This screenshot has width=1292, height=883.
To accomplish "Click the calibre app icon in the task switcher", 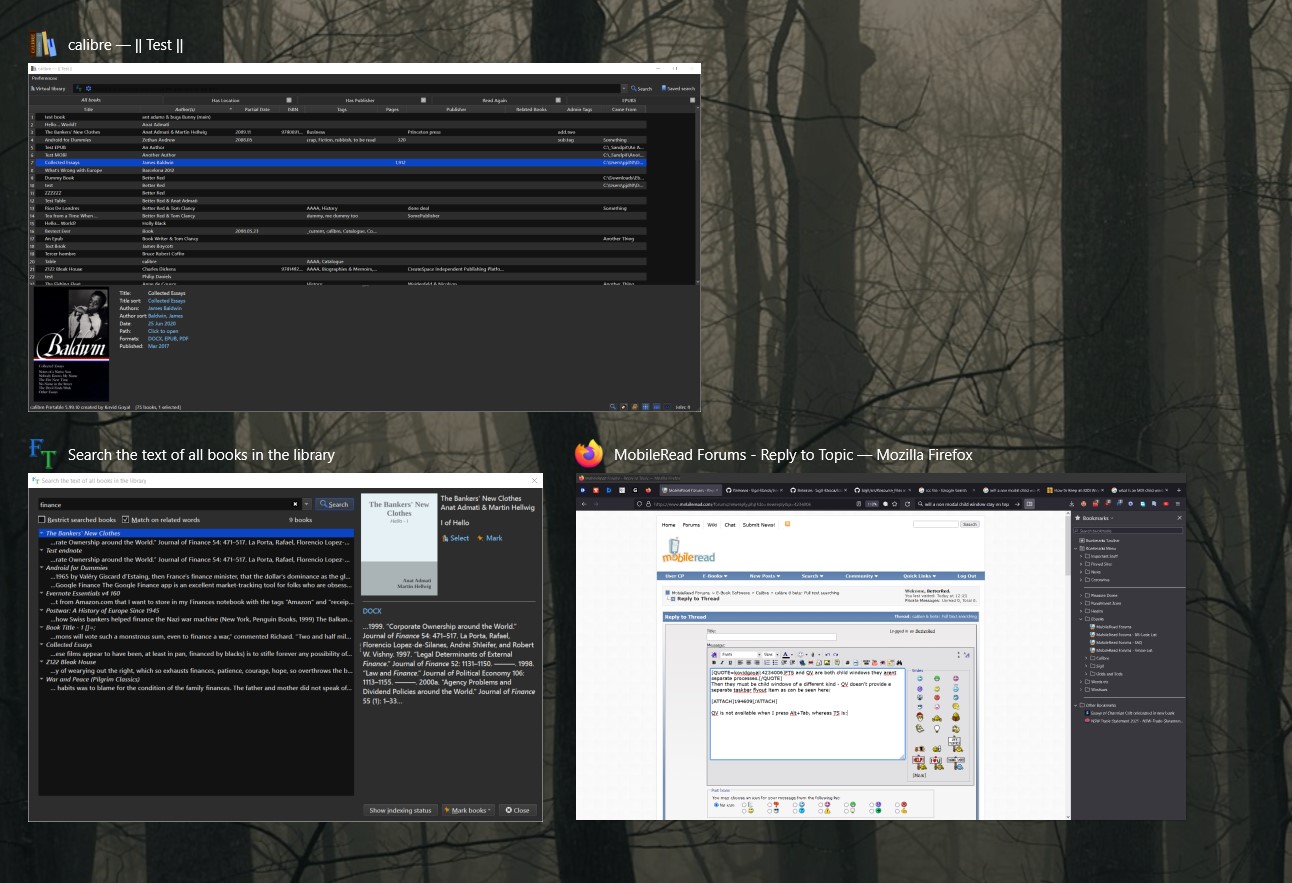I will 43,45.
